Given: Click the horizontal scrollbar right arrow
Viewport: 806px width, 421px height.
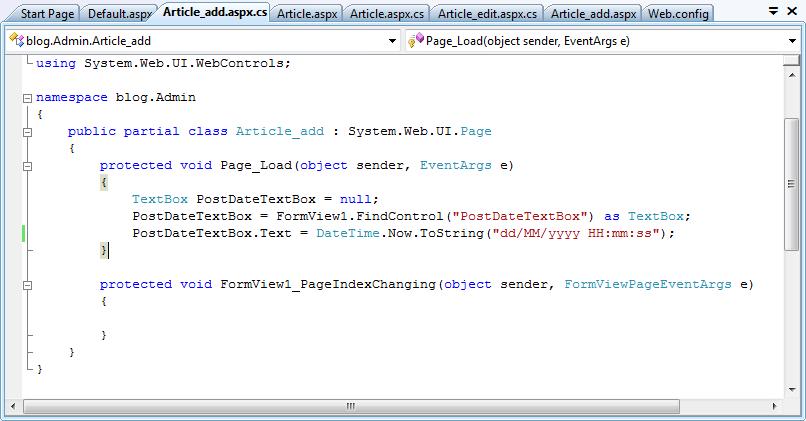Looking at the screenshot, I should pyautogui.click(x=775, y=406).
